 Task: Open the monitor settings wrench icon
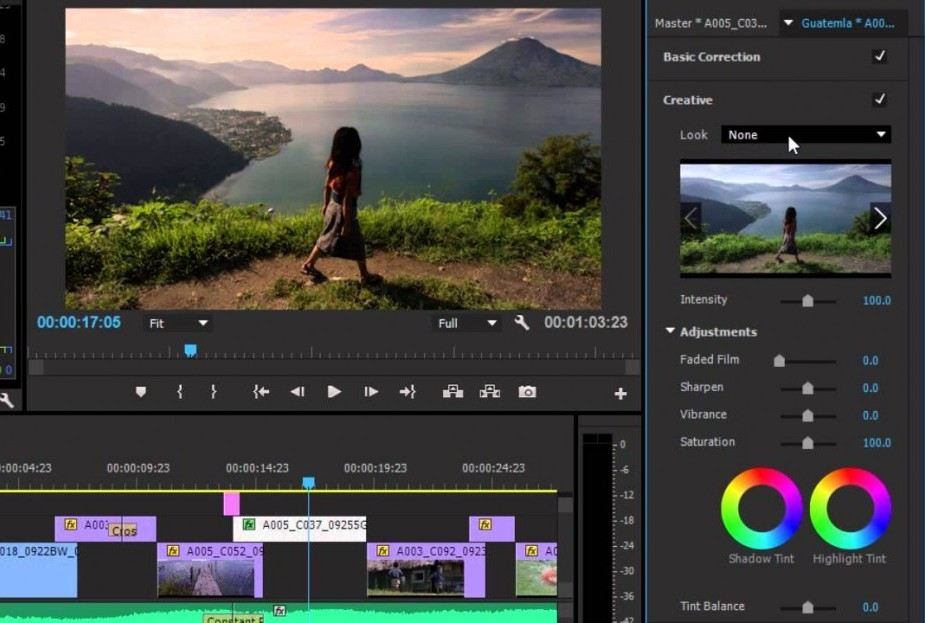point(521,323)
